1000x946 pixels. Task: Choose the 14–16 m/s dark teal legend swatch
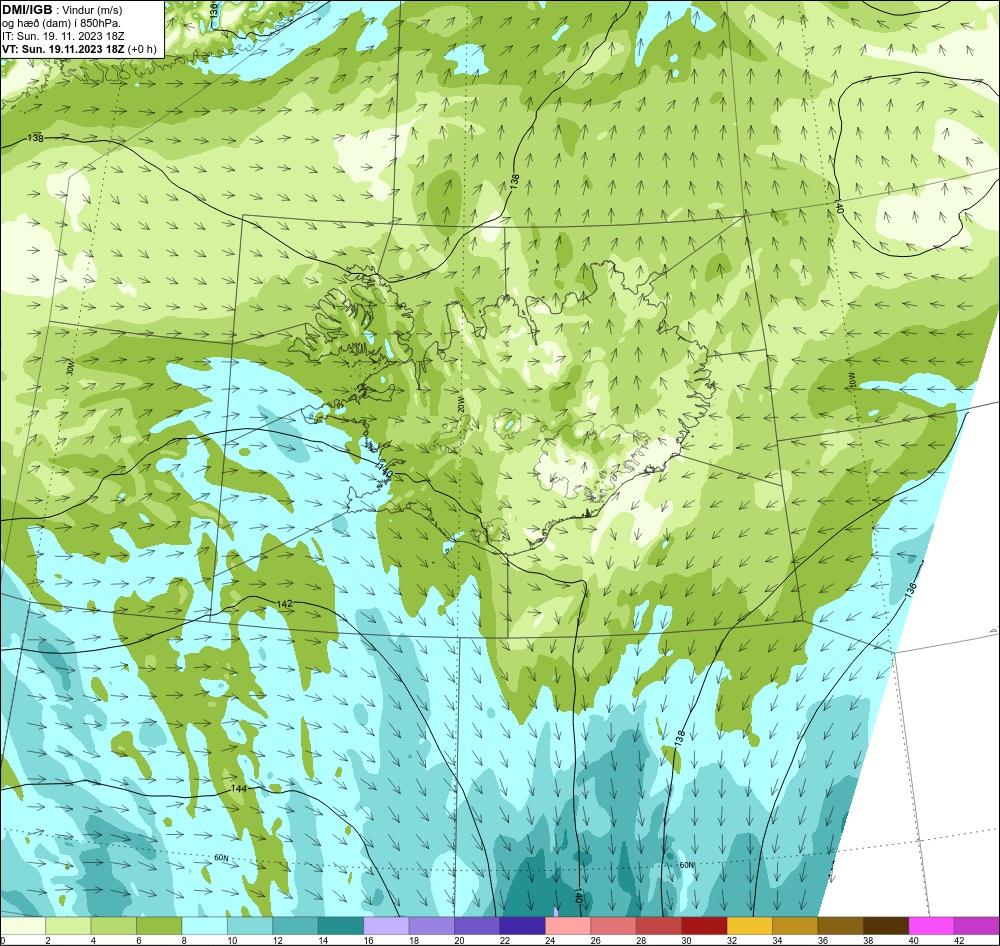coord(341,925)
